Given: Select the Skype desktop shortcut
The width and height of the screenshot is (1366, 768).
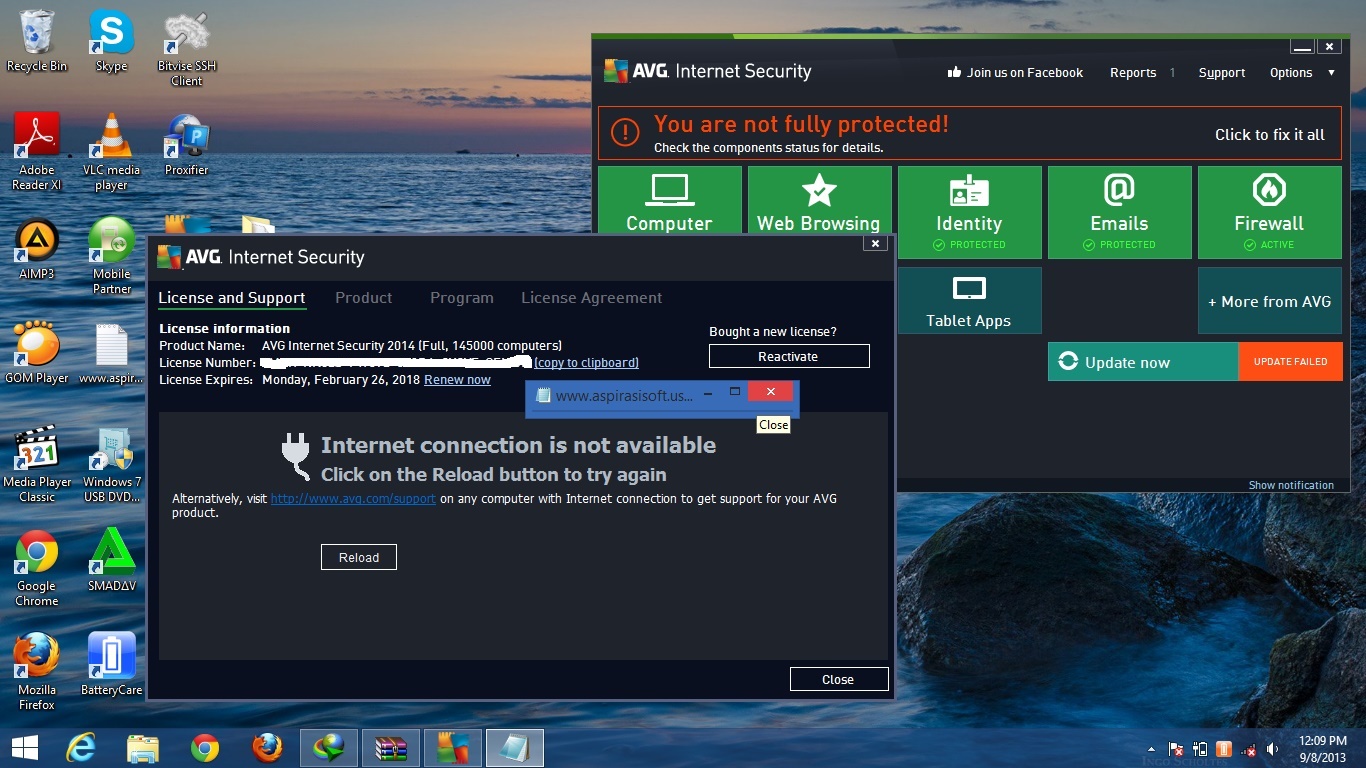Looking at the screenshot, I should tap(111, 41).
